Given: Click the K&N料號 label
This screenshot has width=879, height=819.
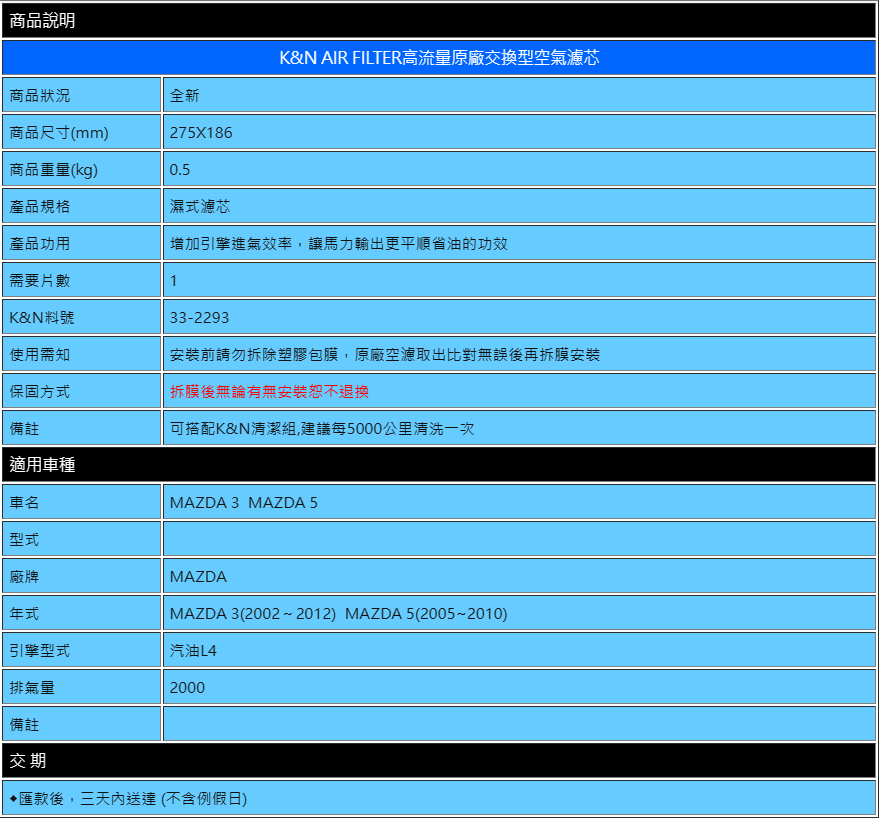Looking at the screenshot, I should (41, 318).
